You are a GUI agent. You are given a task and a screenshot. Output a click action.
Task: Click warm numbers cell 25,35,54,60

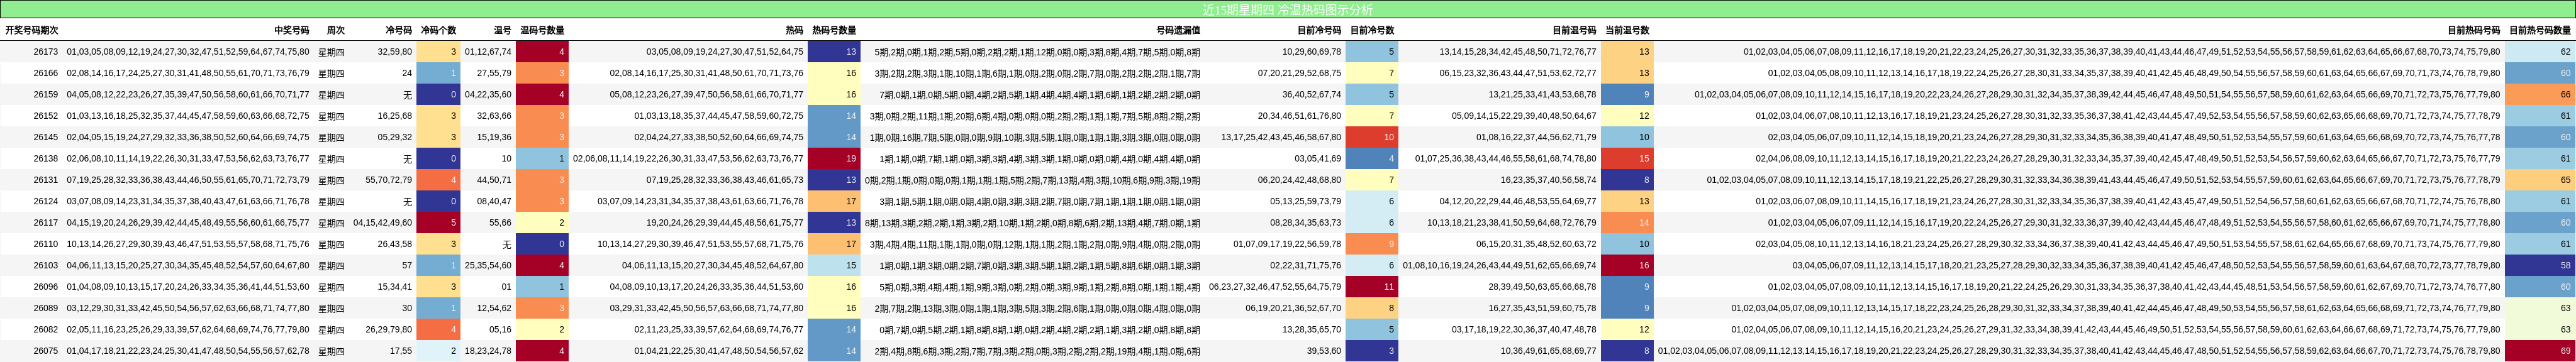coord(488,265)
